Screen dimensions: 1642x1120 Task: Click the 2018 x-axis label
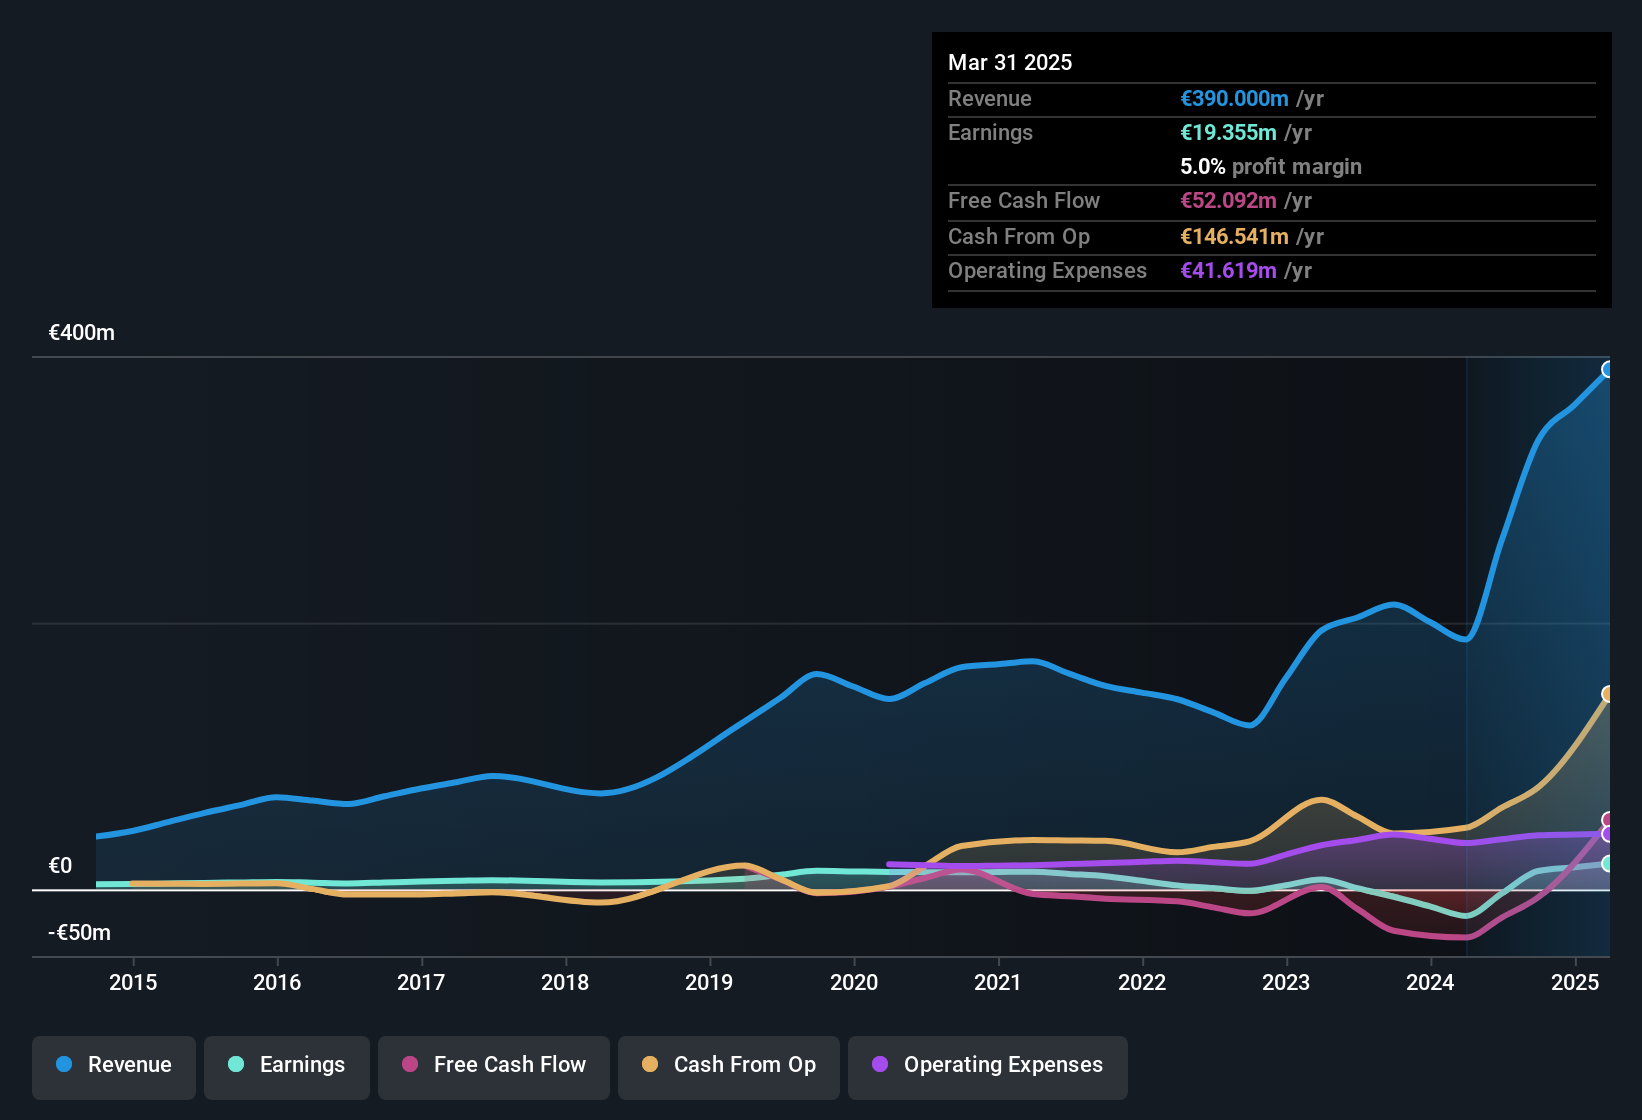[x=565, y=982]
